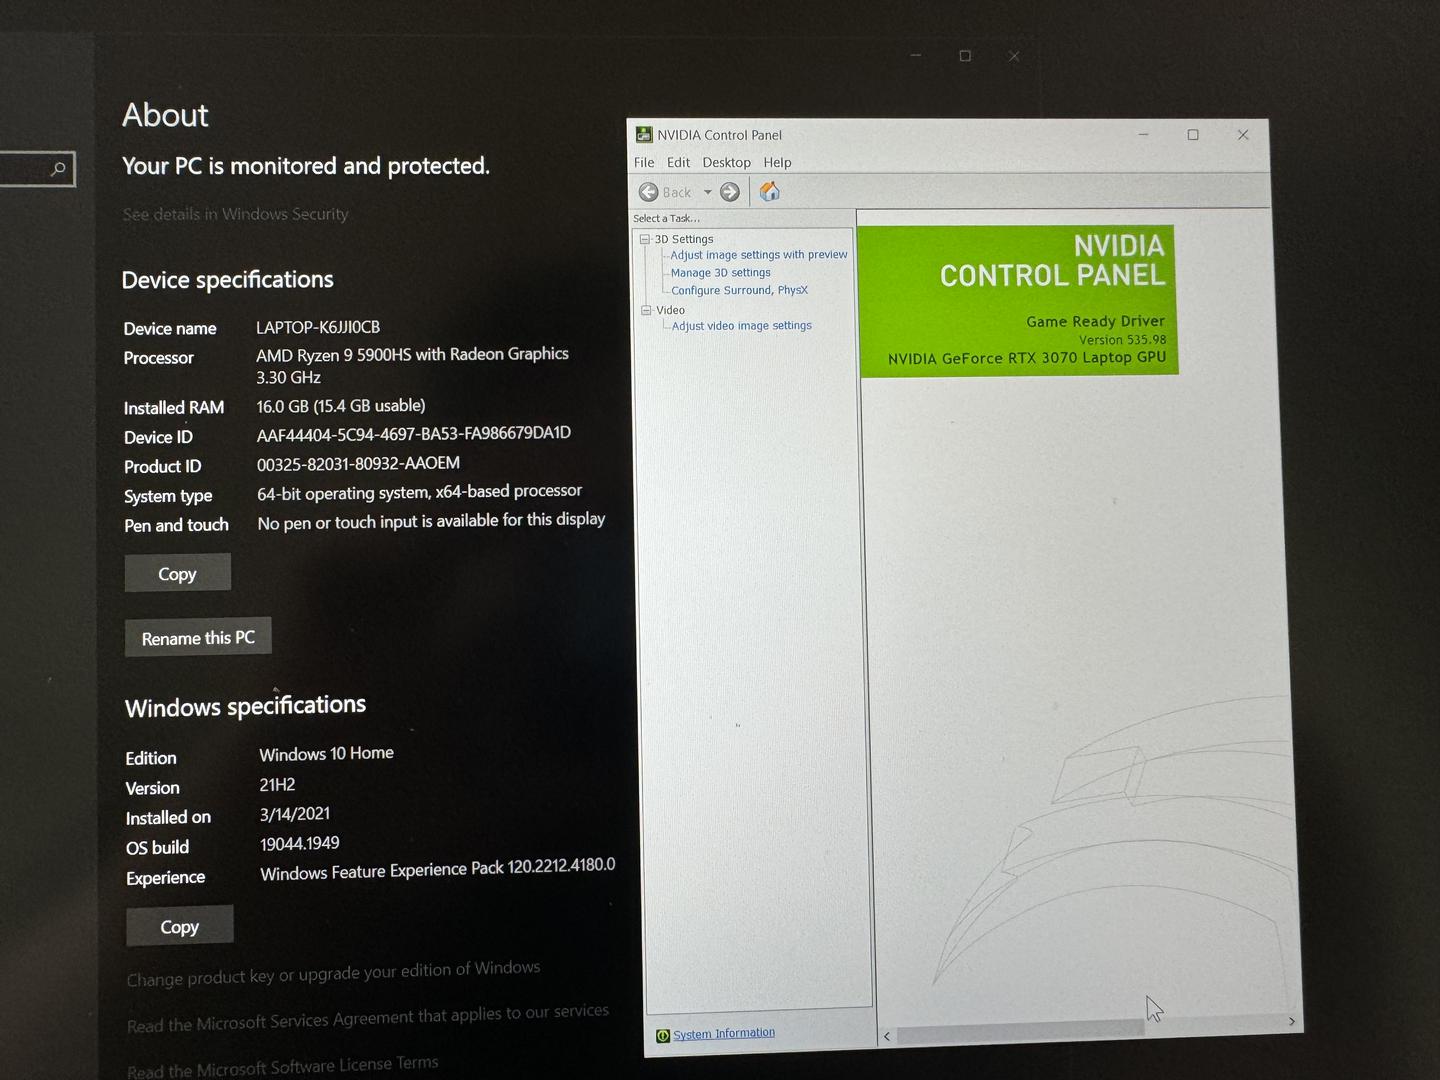
Task: Open the Microsoft Software License Terms link
Action: (283, 1066)
